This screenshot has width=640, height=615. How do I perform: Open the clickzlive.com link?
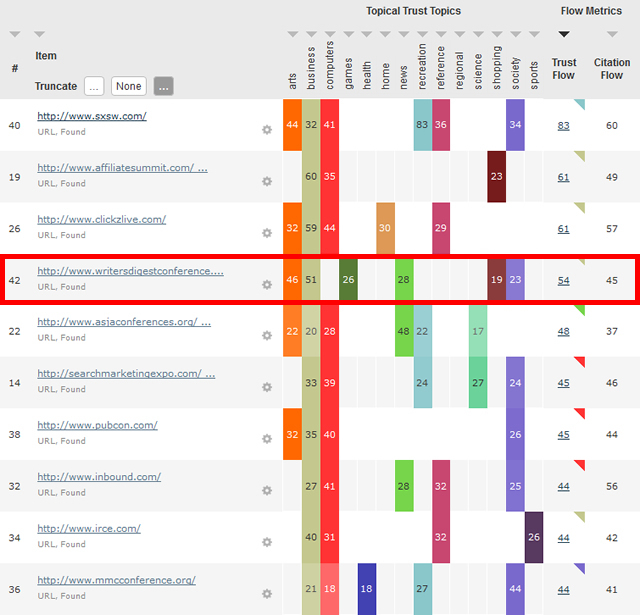point(102,219)
